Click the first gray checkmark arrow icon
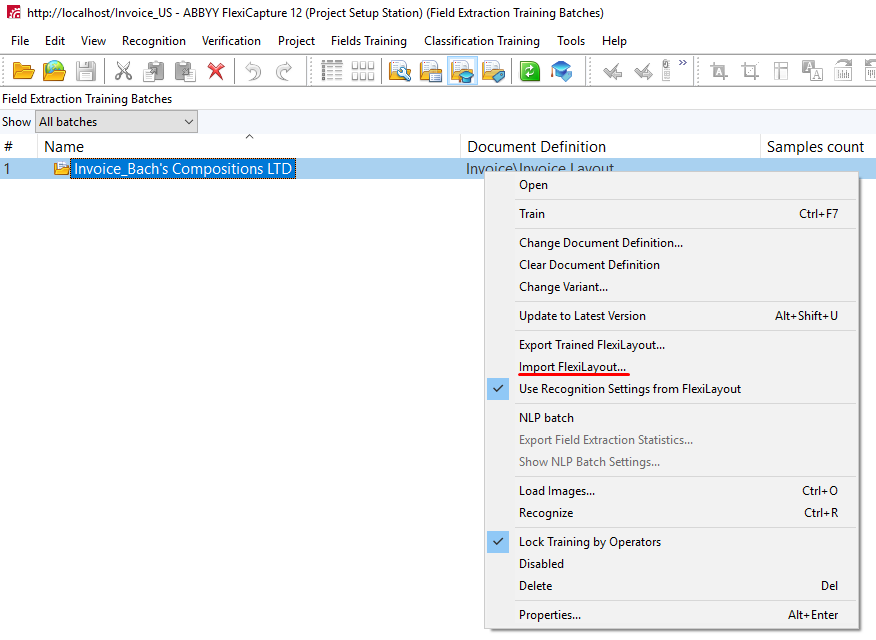Viewport: 876px width, 640px height. click(612, 71)
